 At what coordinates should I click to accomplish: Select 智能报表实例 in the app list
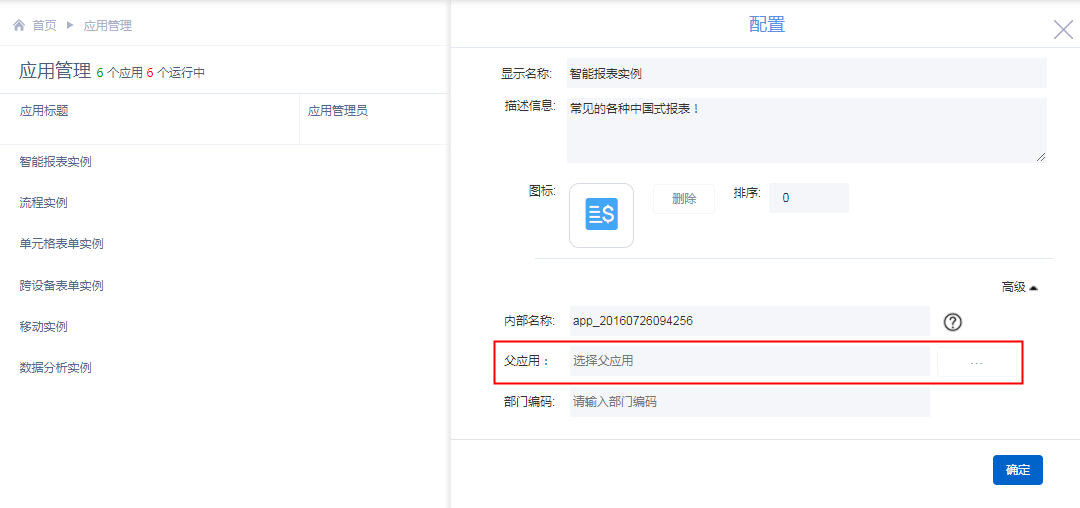pos(63,162)
